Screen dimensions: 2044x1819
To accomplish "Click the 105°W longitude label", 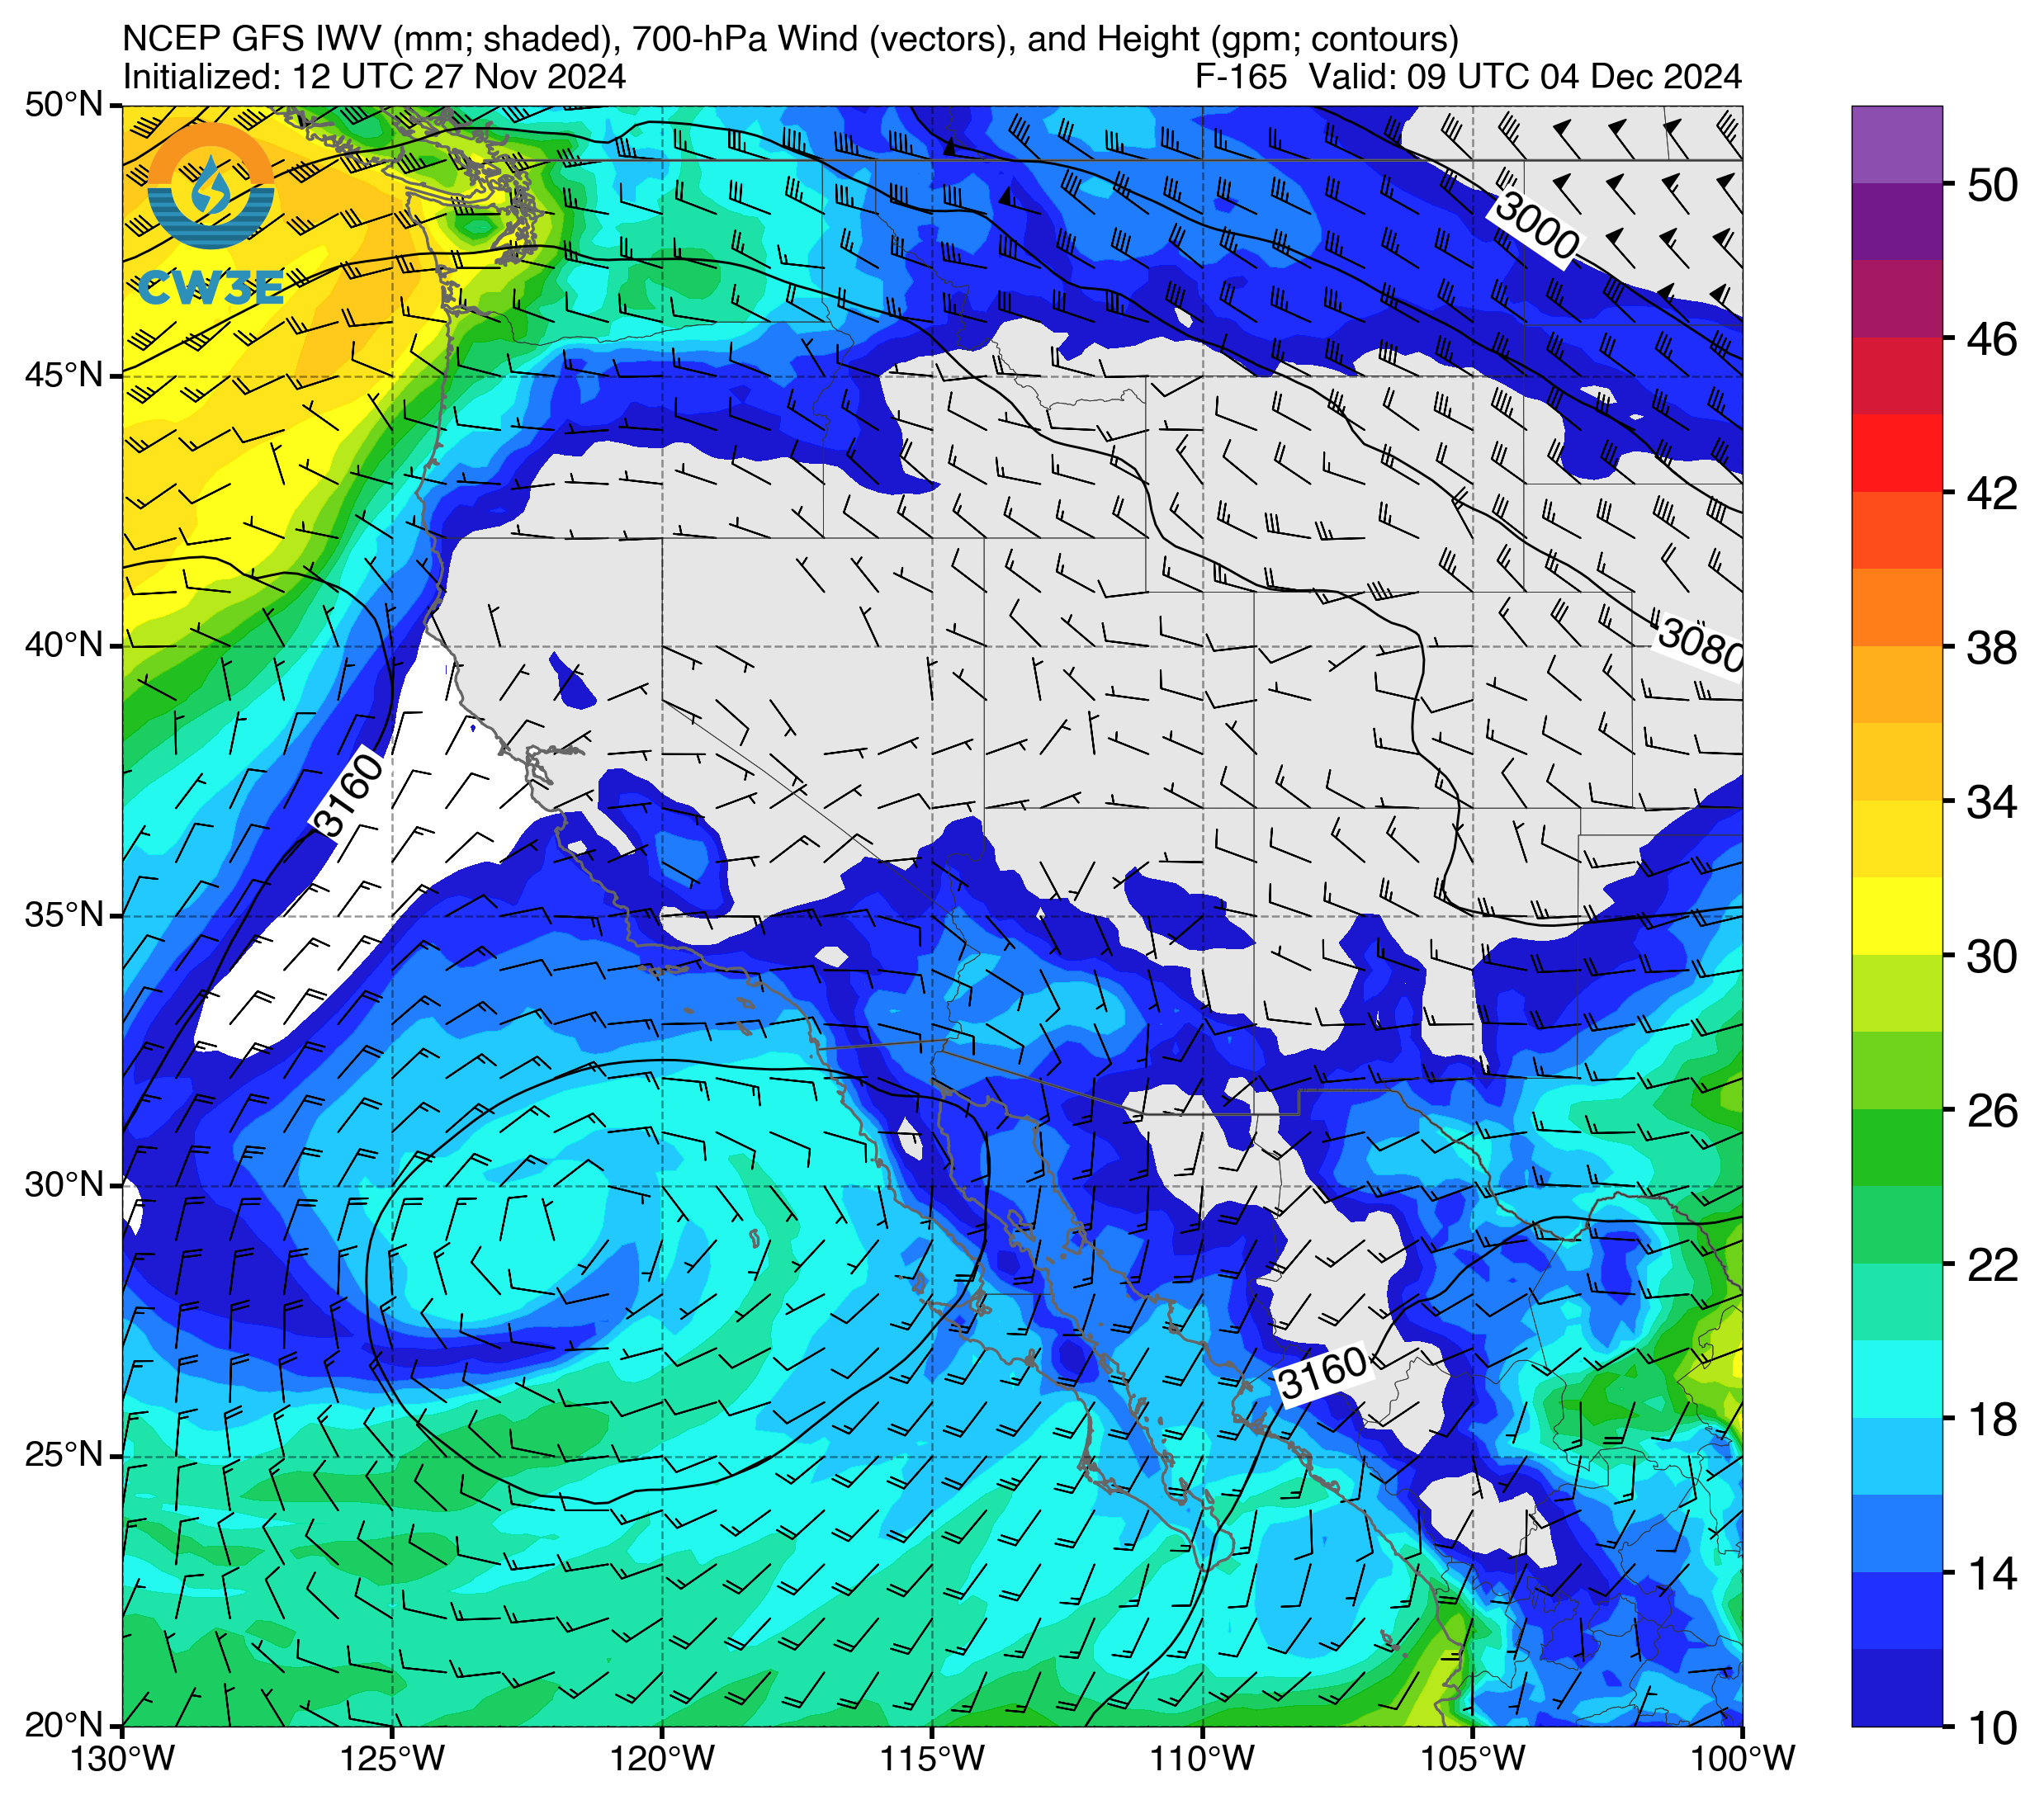I will point(1472,1758).
